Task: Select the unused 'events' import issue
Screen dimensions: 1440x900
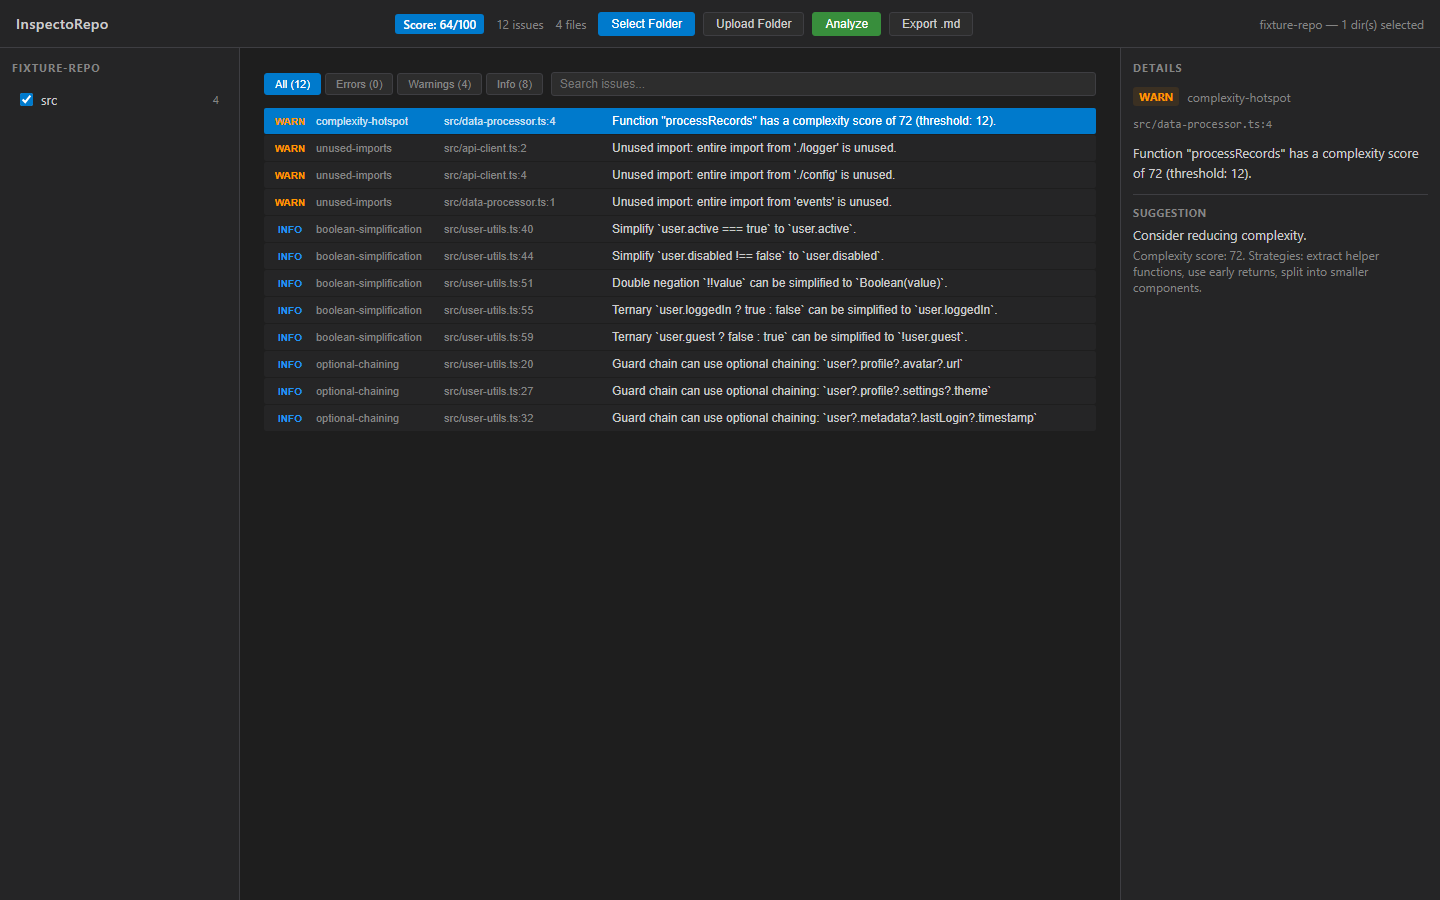Action: coord(680,202)
